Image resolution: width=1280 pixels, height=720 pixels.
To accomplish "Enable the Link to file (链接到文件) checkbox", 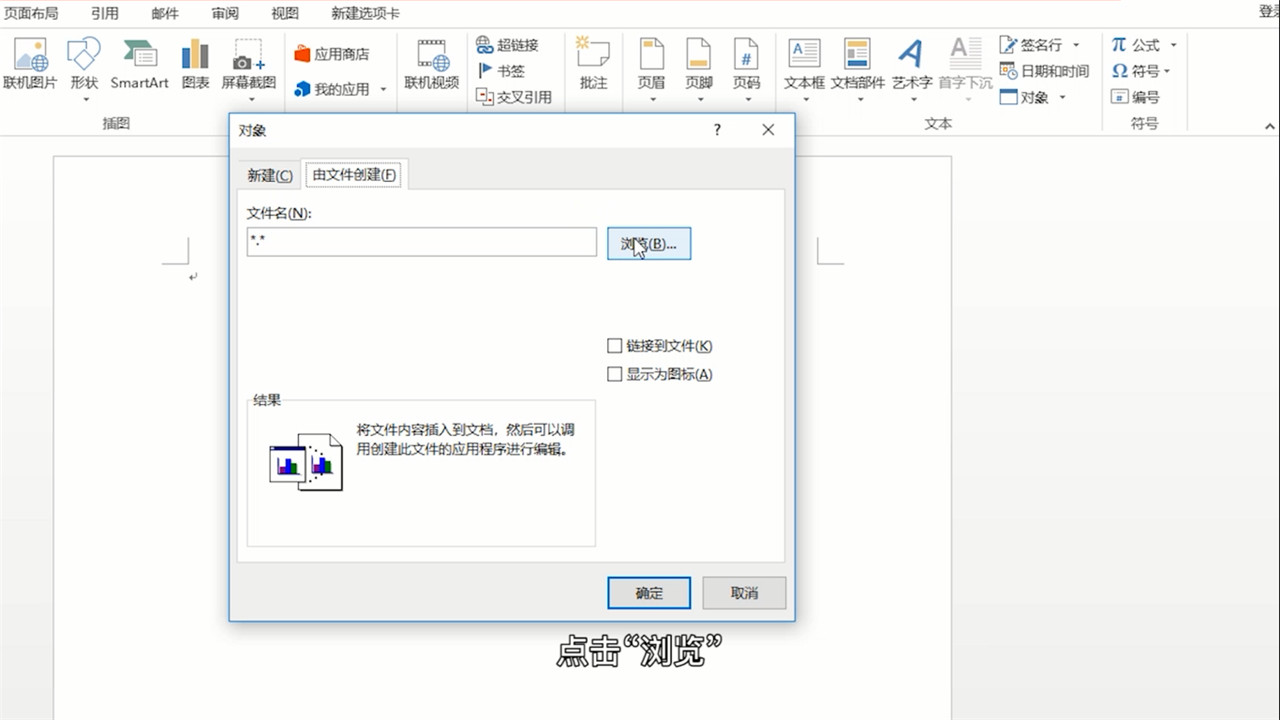I will [x=614, y=346].
